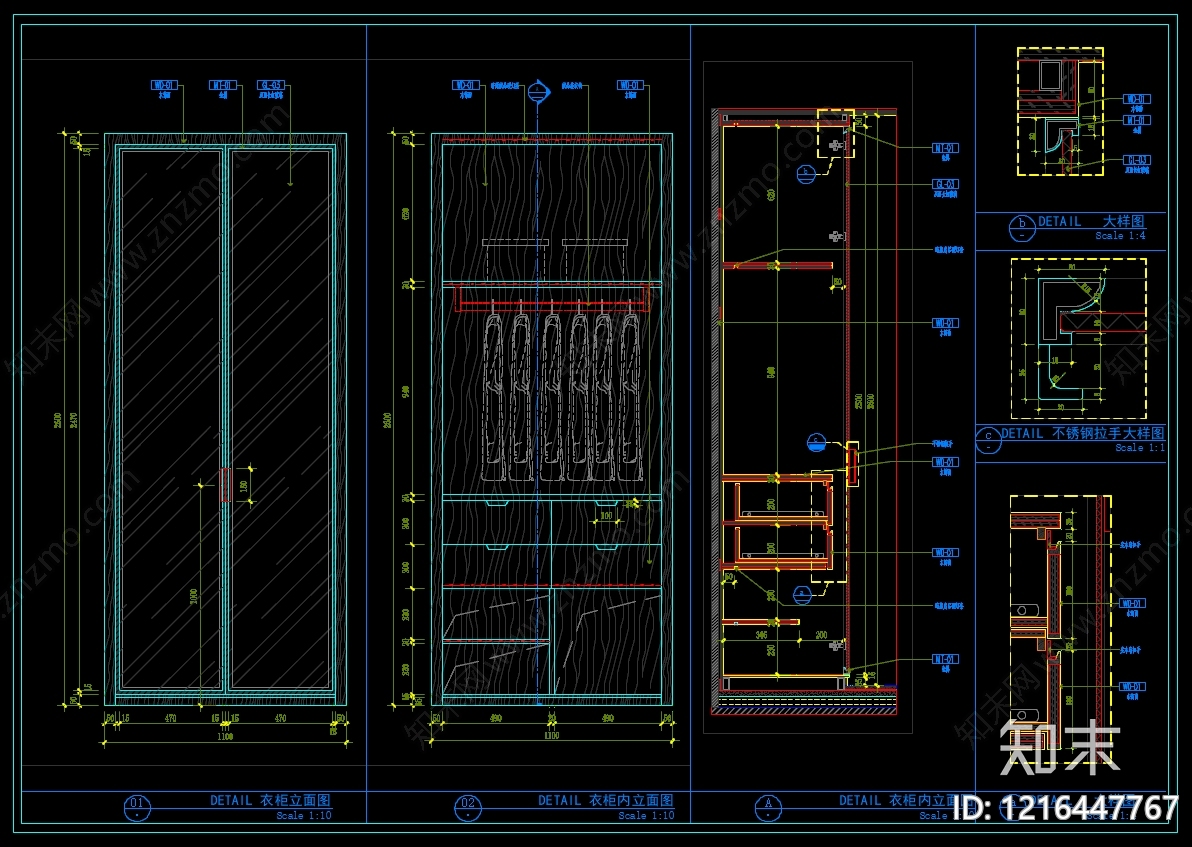Click the stainless steel handle profile drawing
Screen dimensions: 1192x847
click(1078, 338)
